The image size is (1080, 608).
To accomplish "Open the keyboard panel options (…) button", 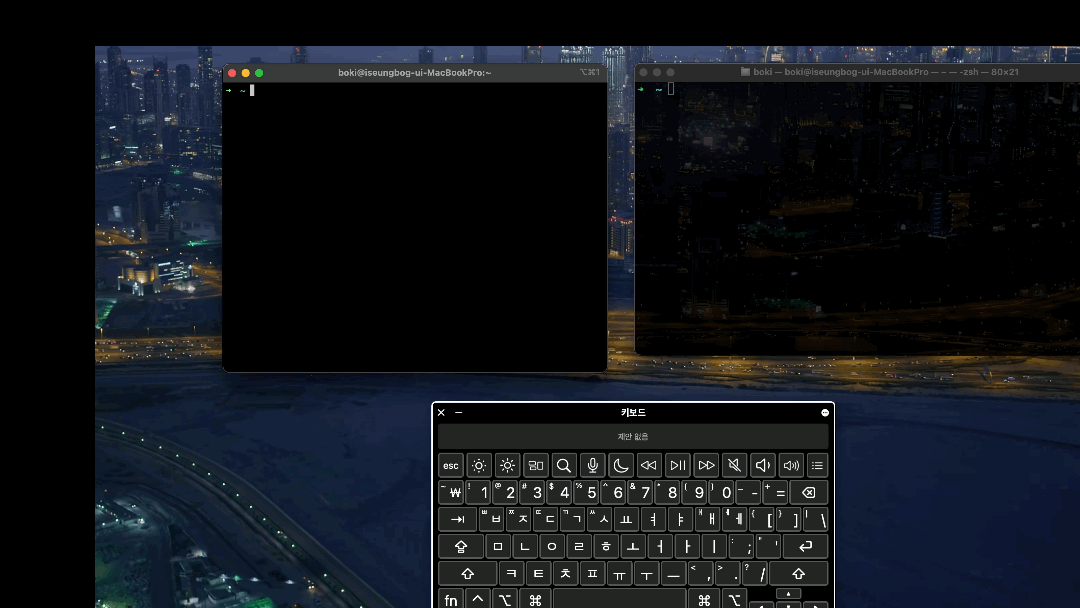I will [824, 412].
